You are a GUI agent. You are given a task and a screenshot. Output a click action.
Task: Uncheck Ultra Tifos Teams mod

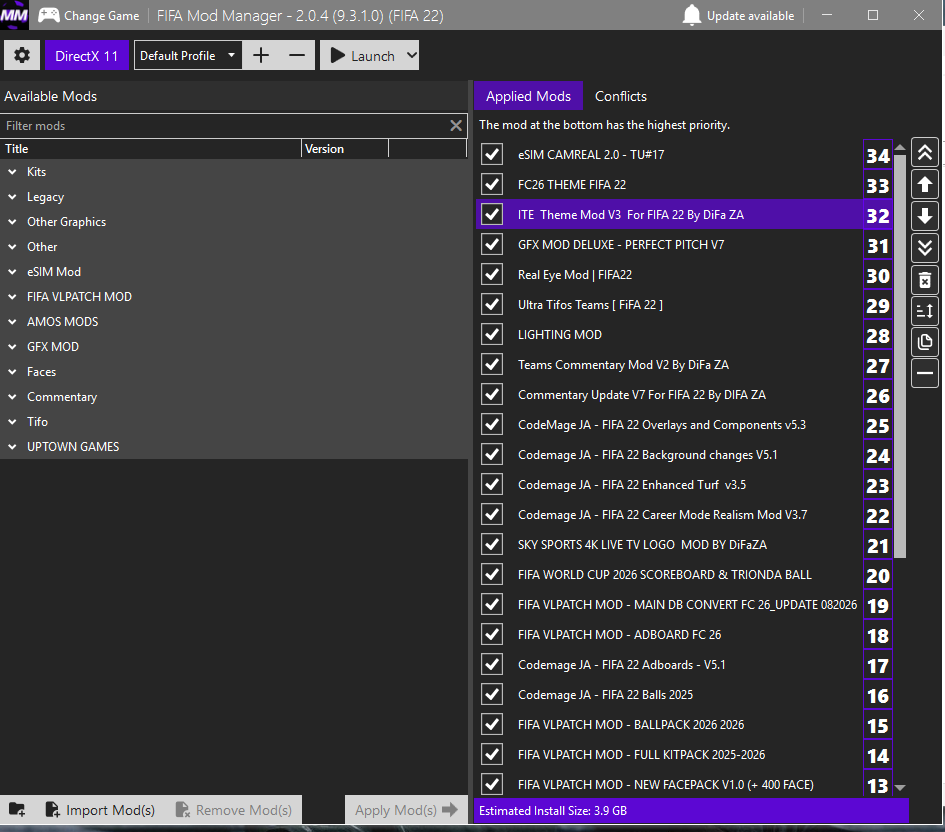[x=492, y=305]
